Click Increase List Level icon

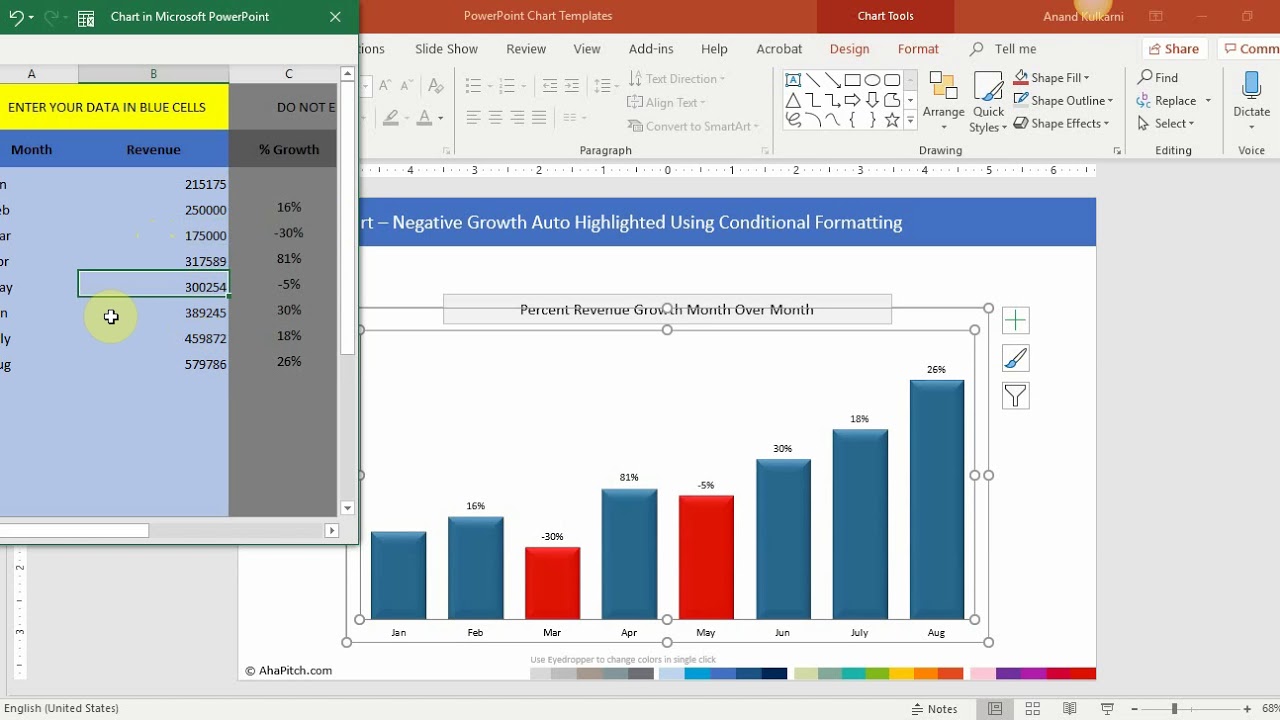pos(571,86)
